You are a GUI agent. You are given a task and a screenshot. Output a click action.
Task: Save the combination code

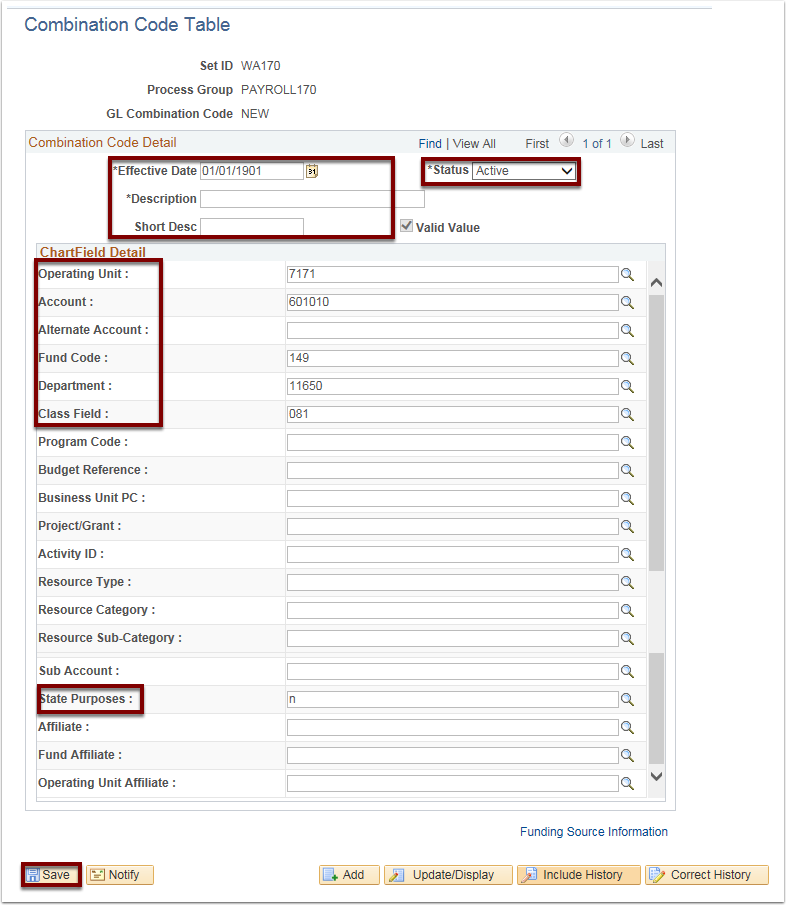tap(50, 875)
